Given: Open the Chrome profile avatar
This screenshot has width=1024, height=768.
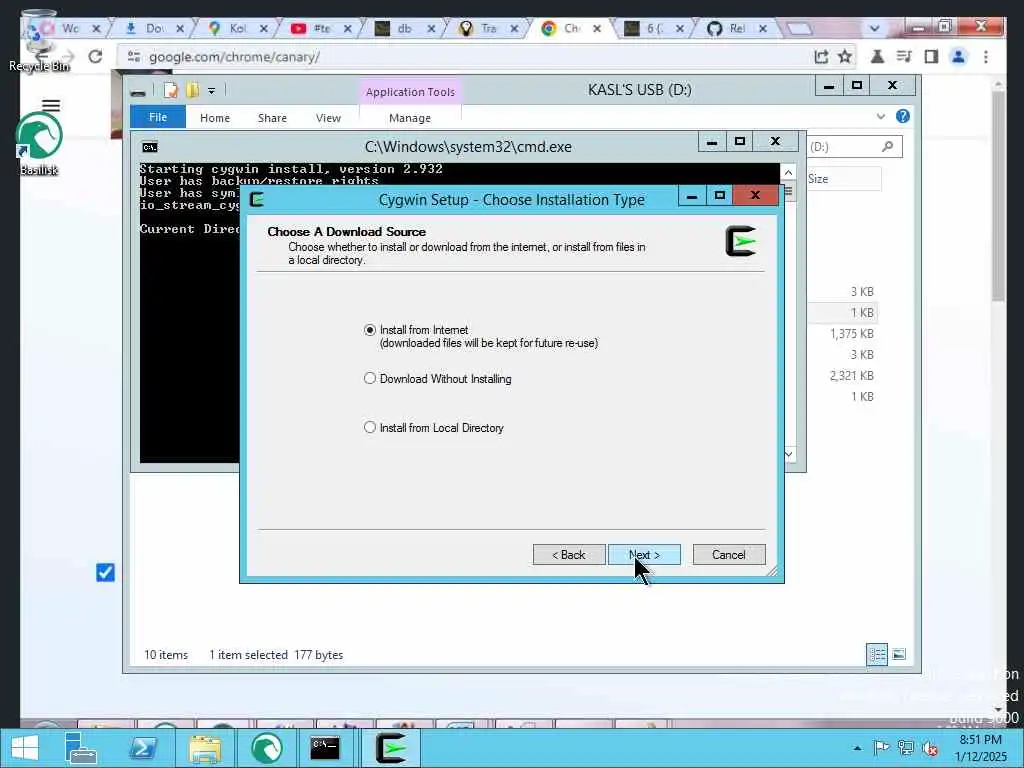Looking at the screenshot, I should [x=959, y=57].
